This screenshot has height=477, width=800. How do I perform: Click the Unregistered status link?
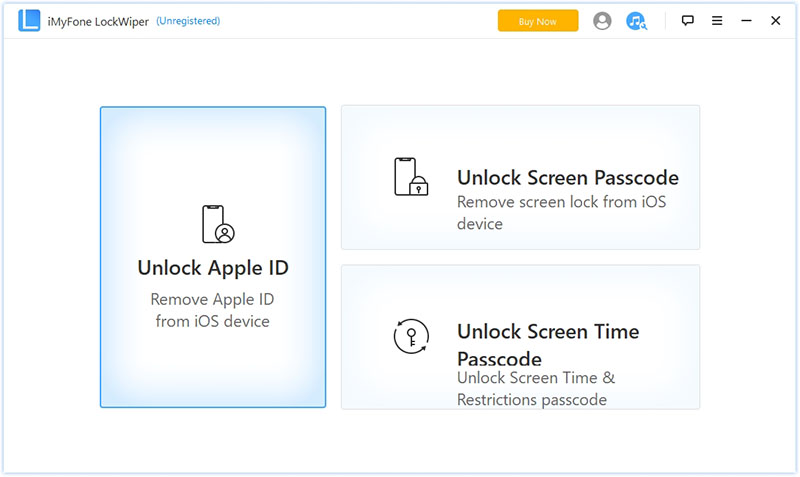pos(188,21)
